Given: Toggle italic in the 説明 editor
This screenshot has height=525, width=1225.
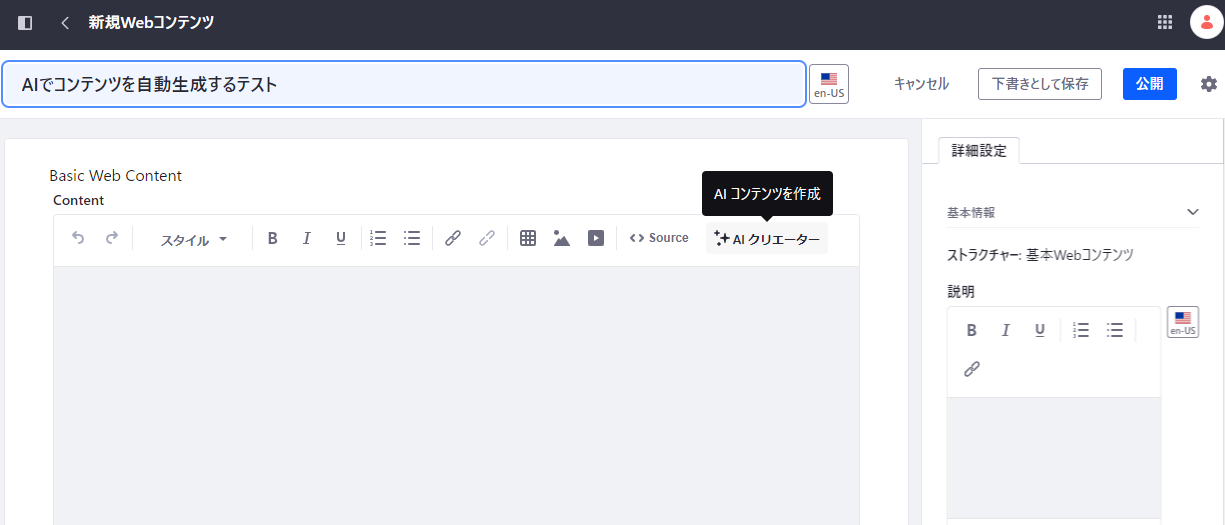Looking at the screenshot, I should point(1006,330).
